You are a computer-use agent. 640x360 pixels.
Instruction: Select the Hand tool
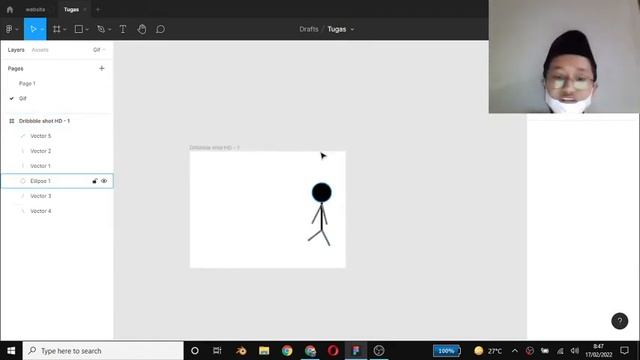pos(142,29)
